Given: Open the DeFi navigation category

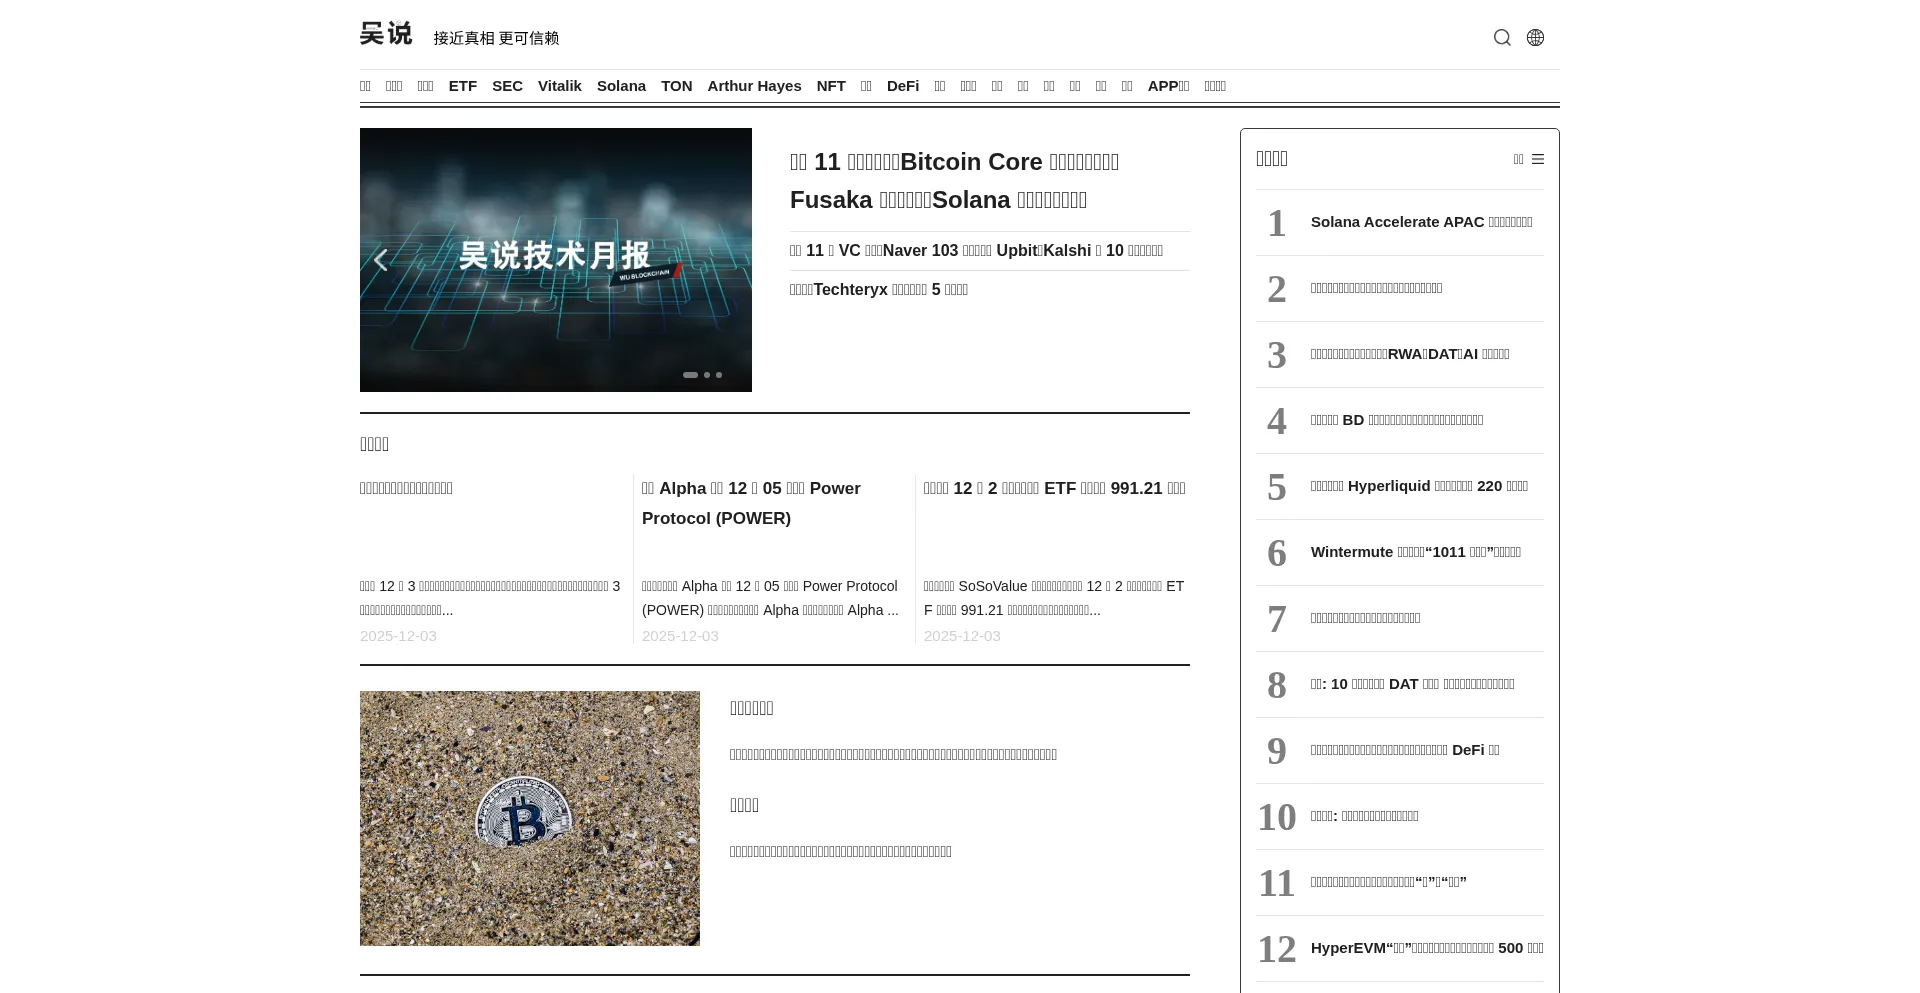Looking at the screenshot, I should pos(902,86).
